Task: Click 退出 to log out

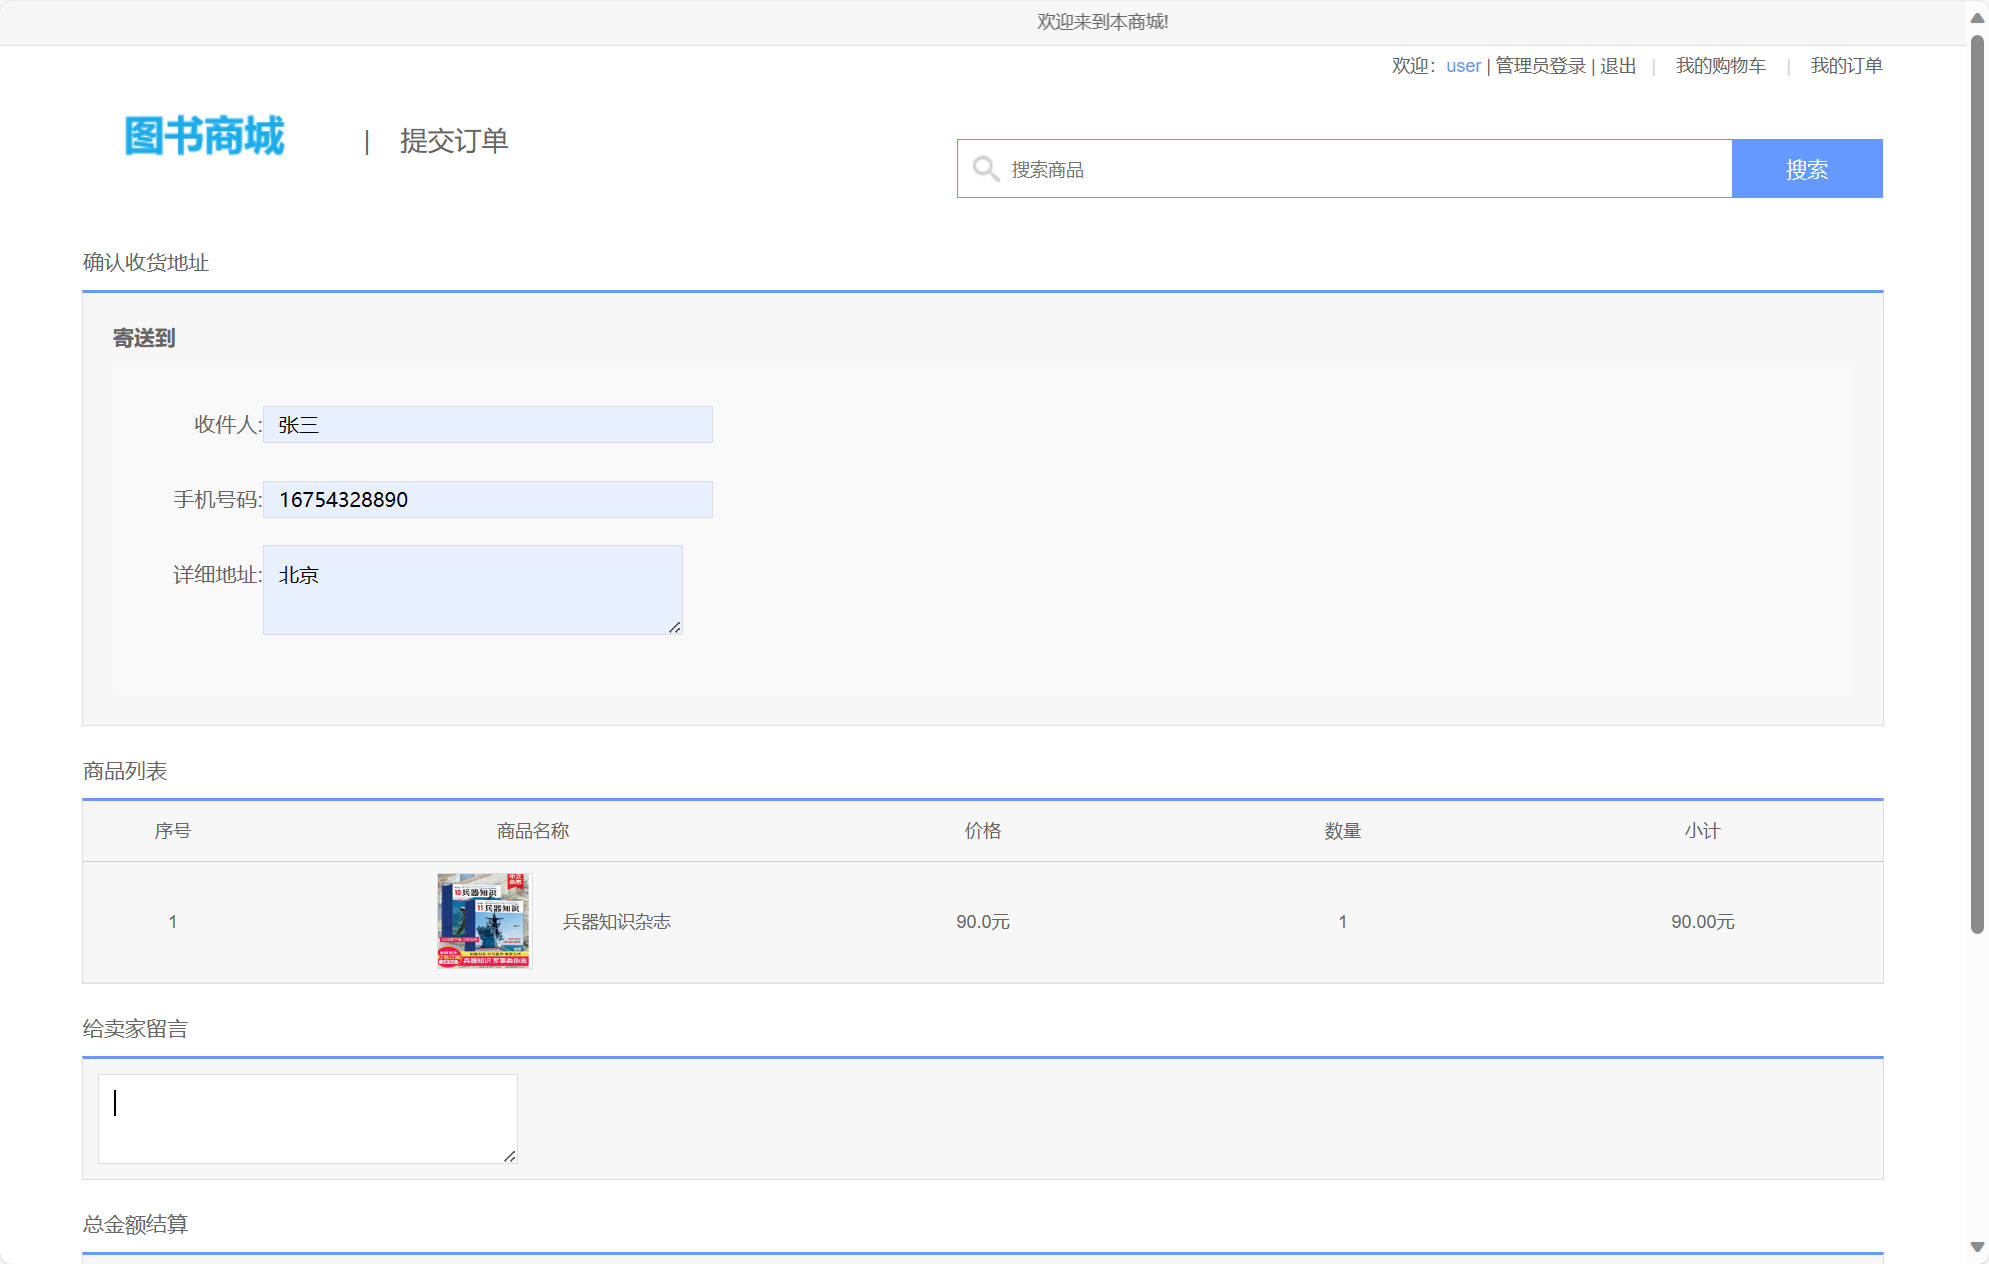Action: click(1617, 66)
